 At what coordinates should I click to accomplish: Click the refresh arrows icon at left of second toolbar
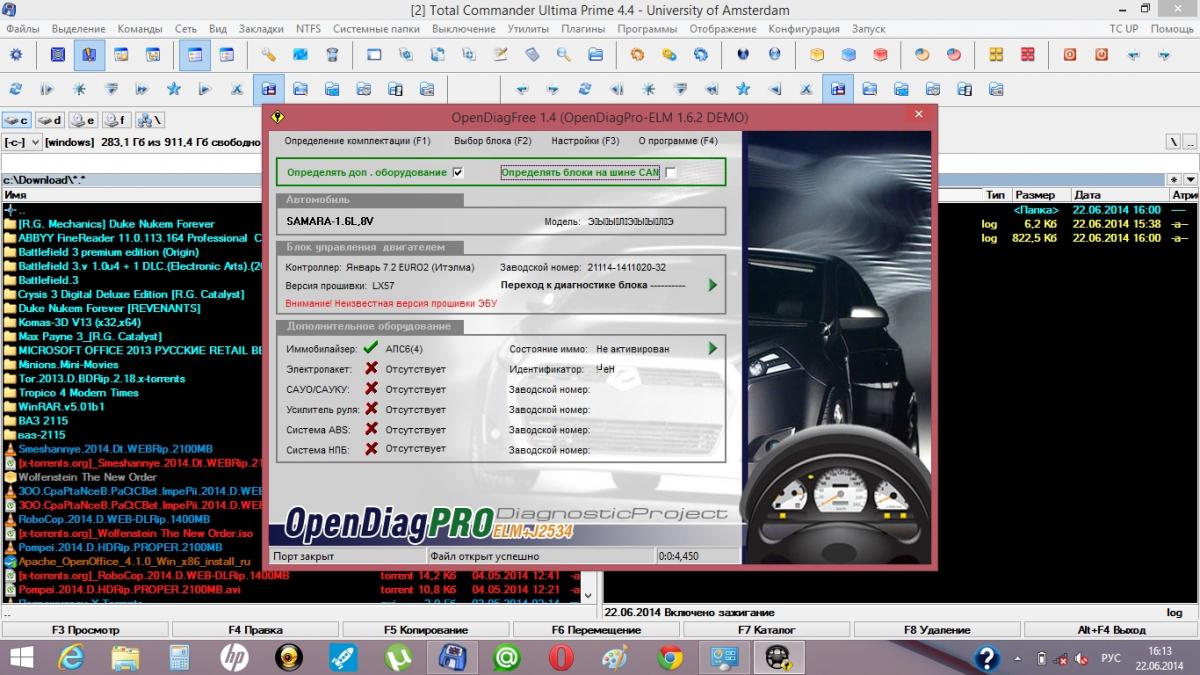[16, 89]
